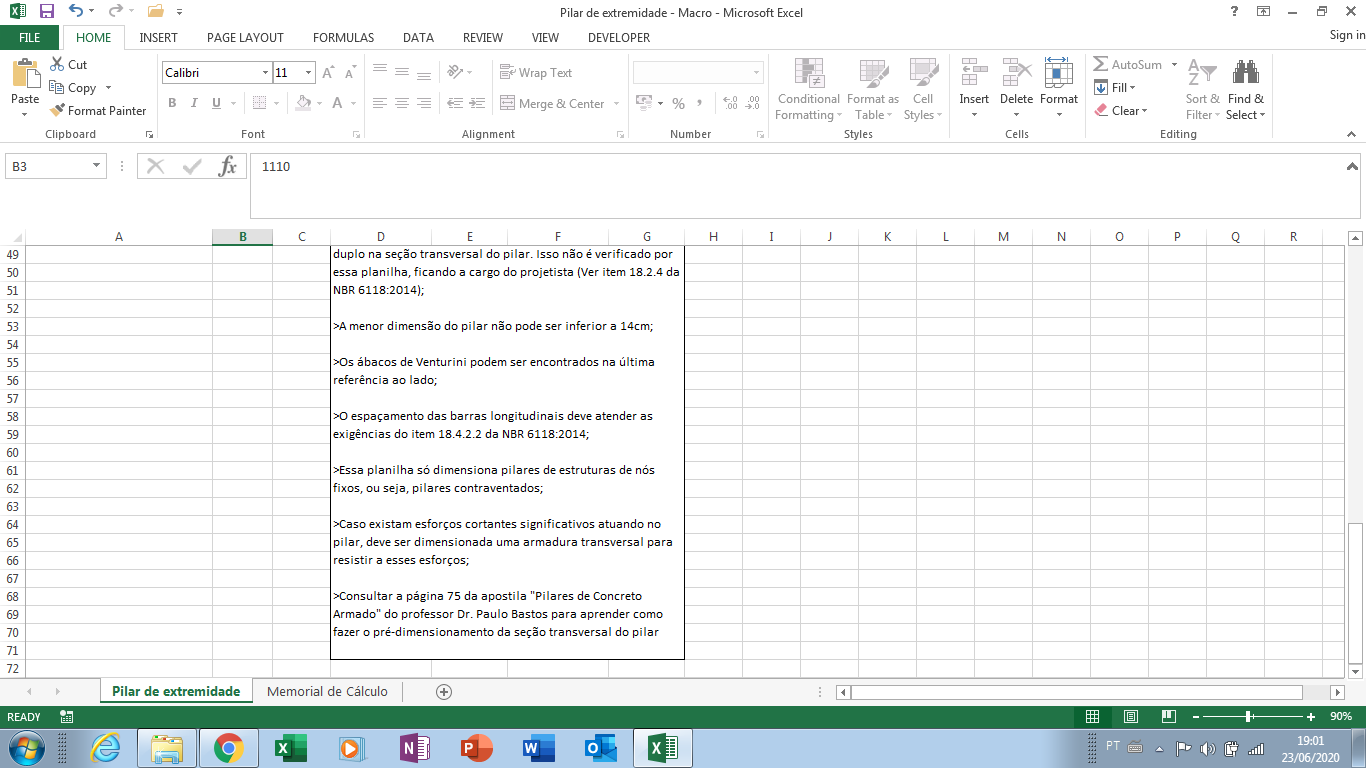
Task: Add a new sheet with plus button
Action: point(444,691)
